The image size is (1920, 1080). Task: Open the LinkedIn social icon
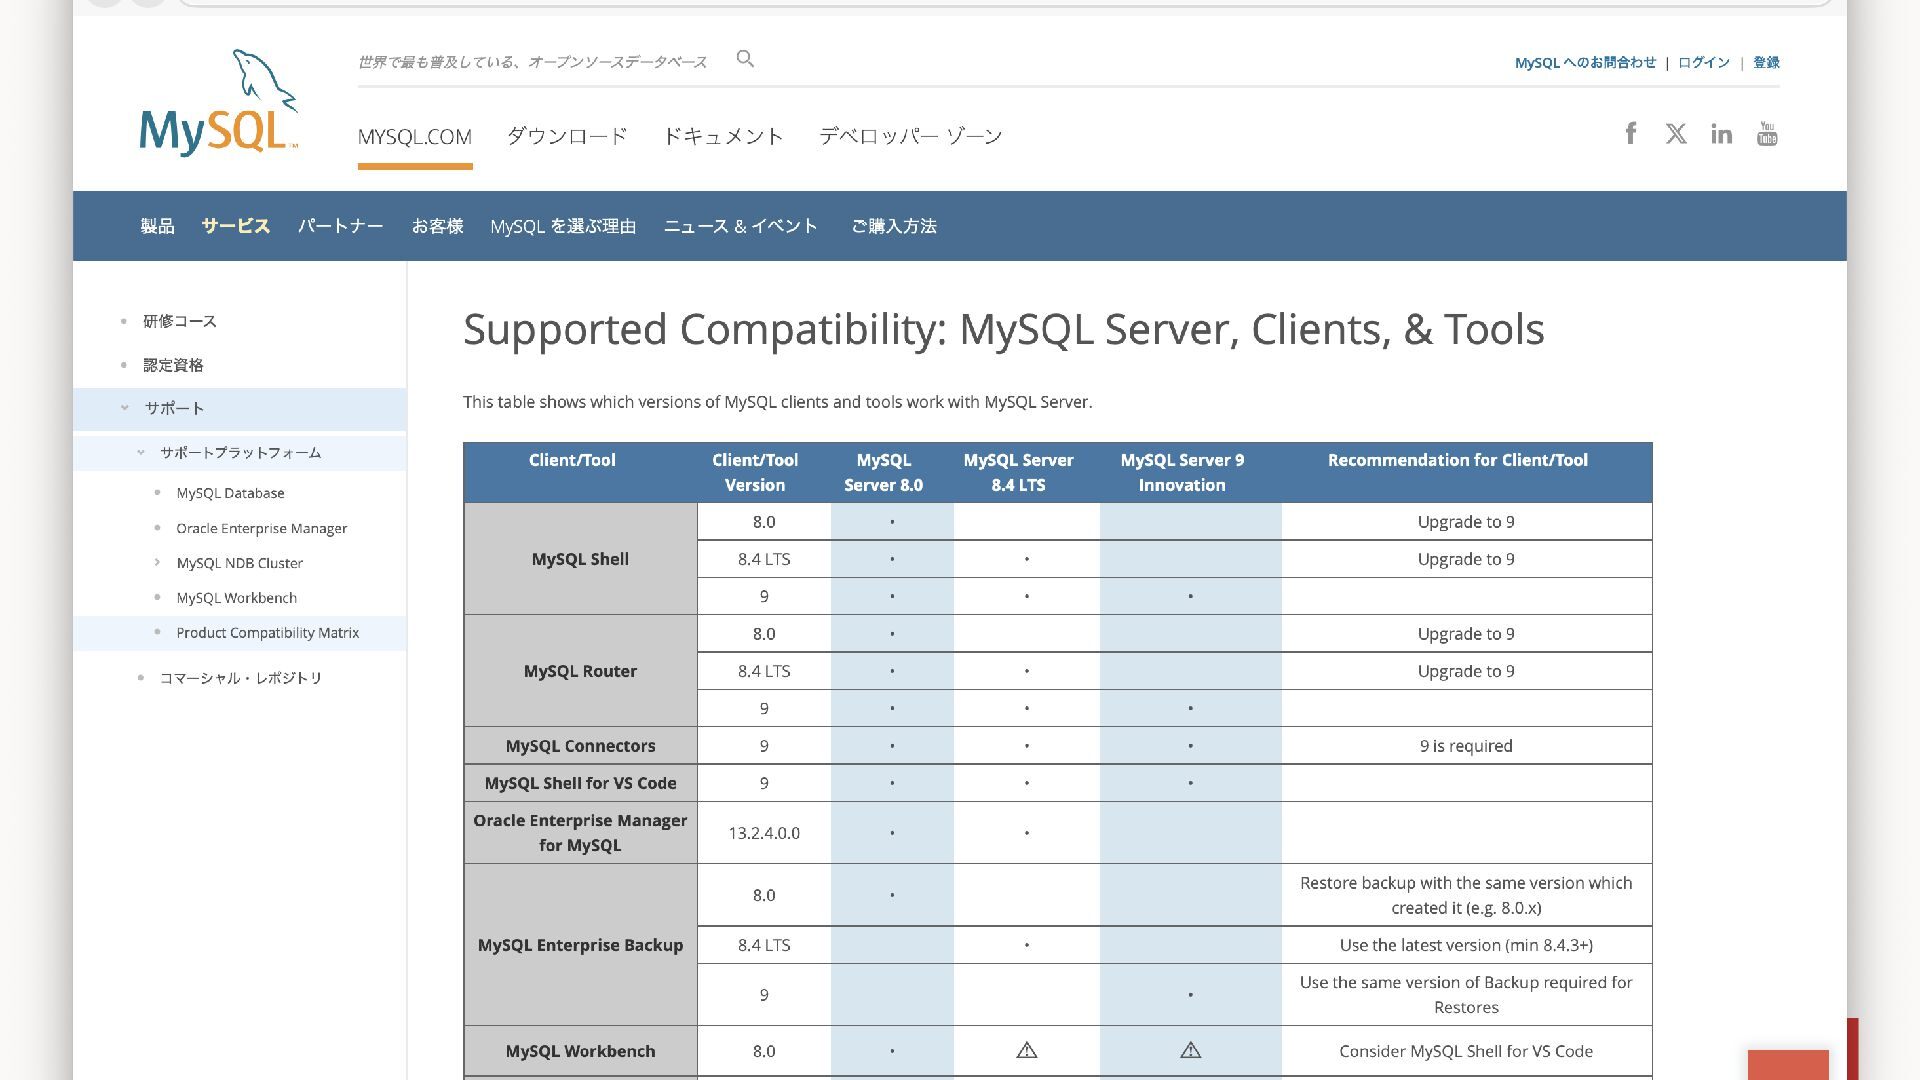coord(1721,134)
